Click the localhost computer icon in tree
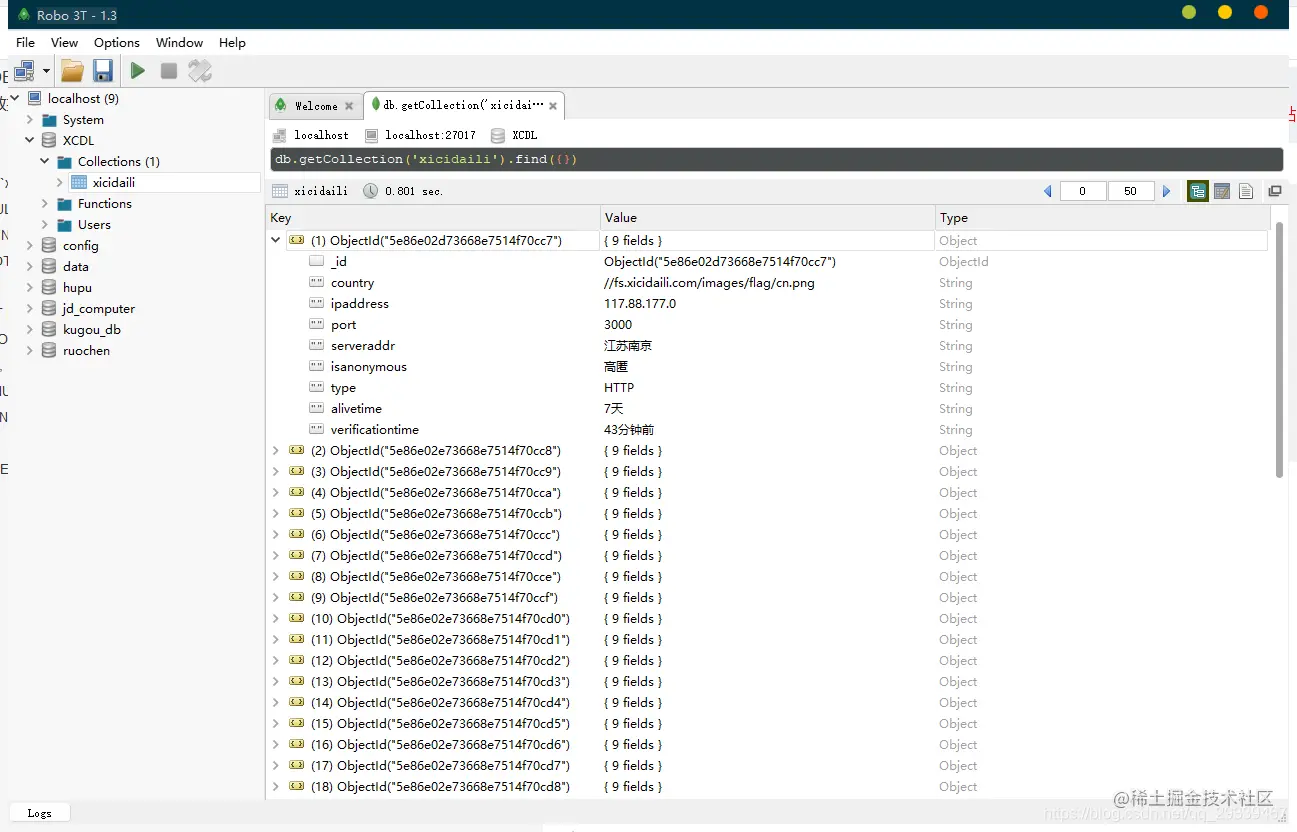 coord(34,98)
